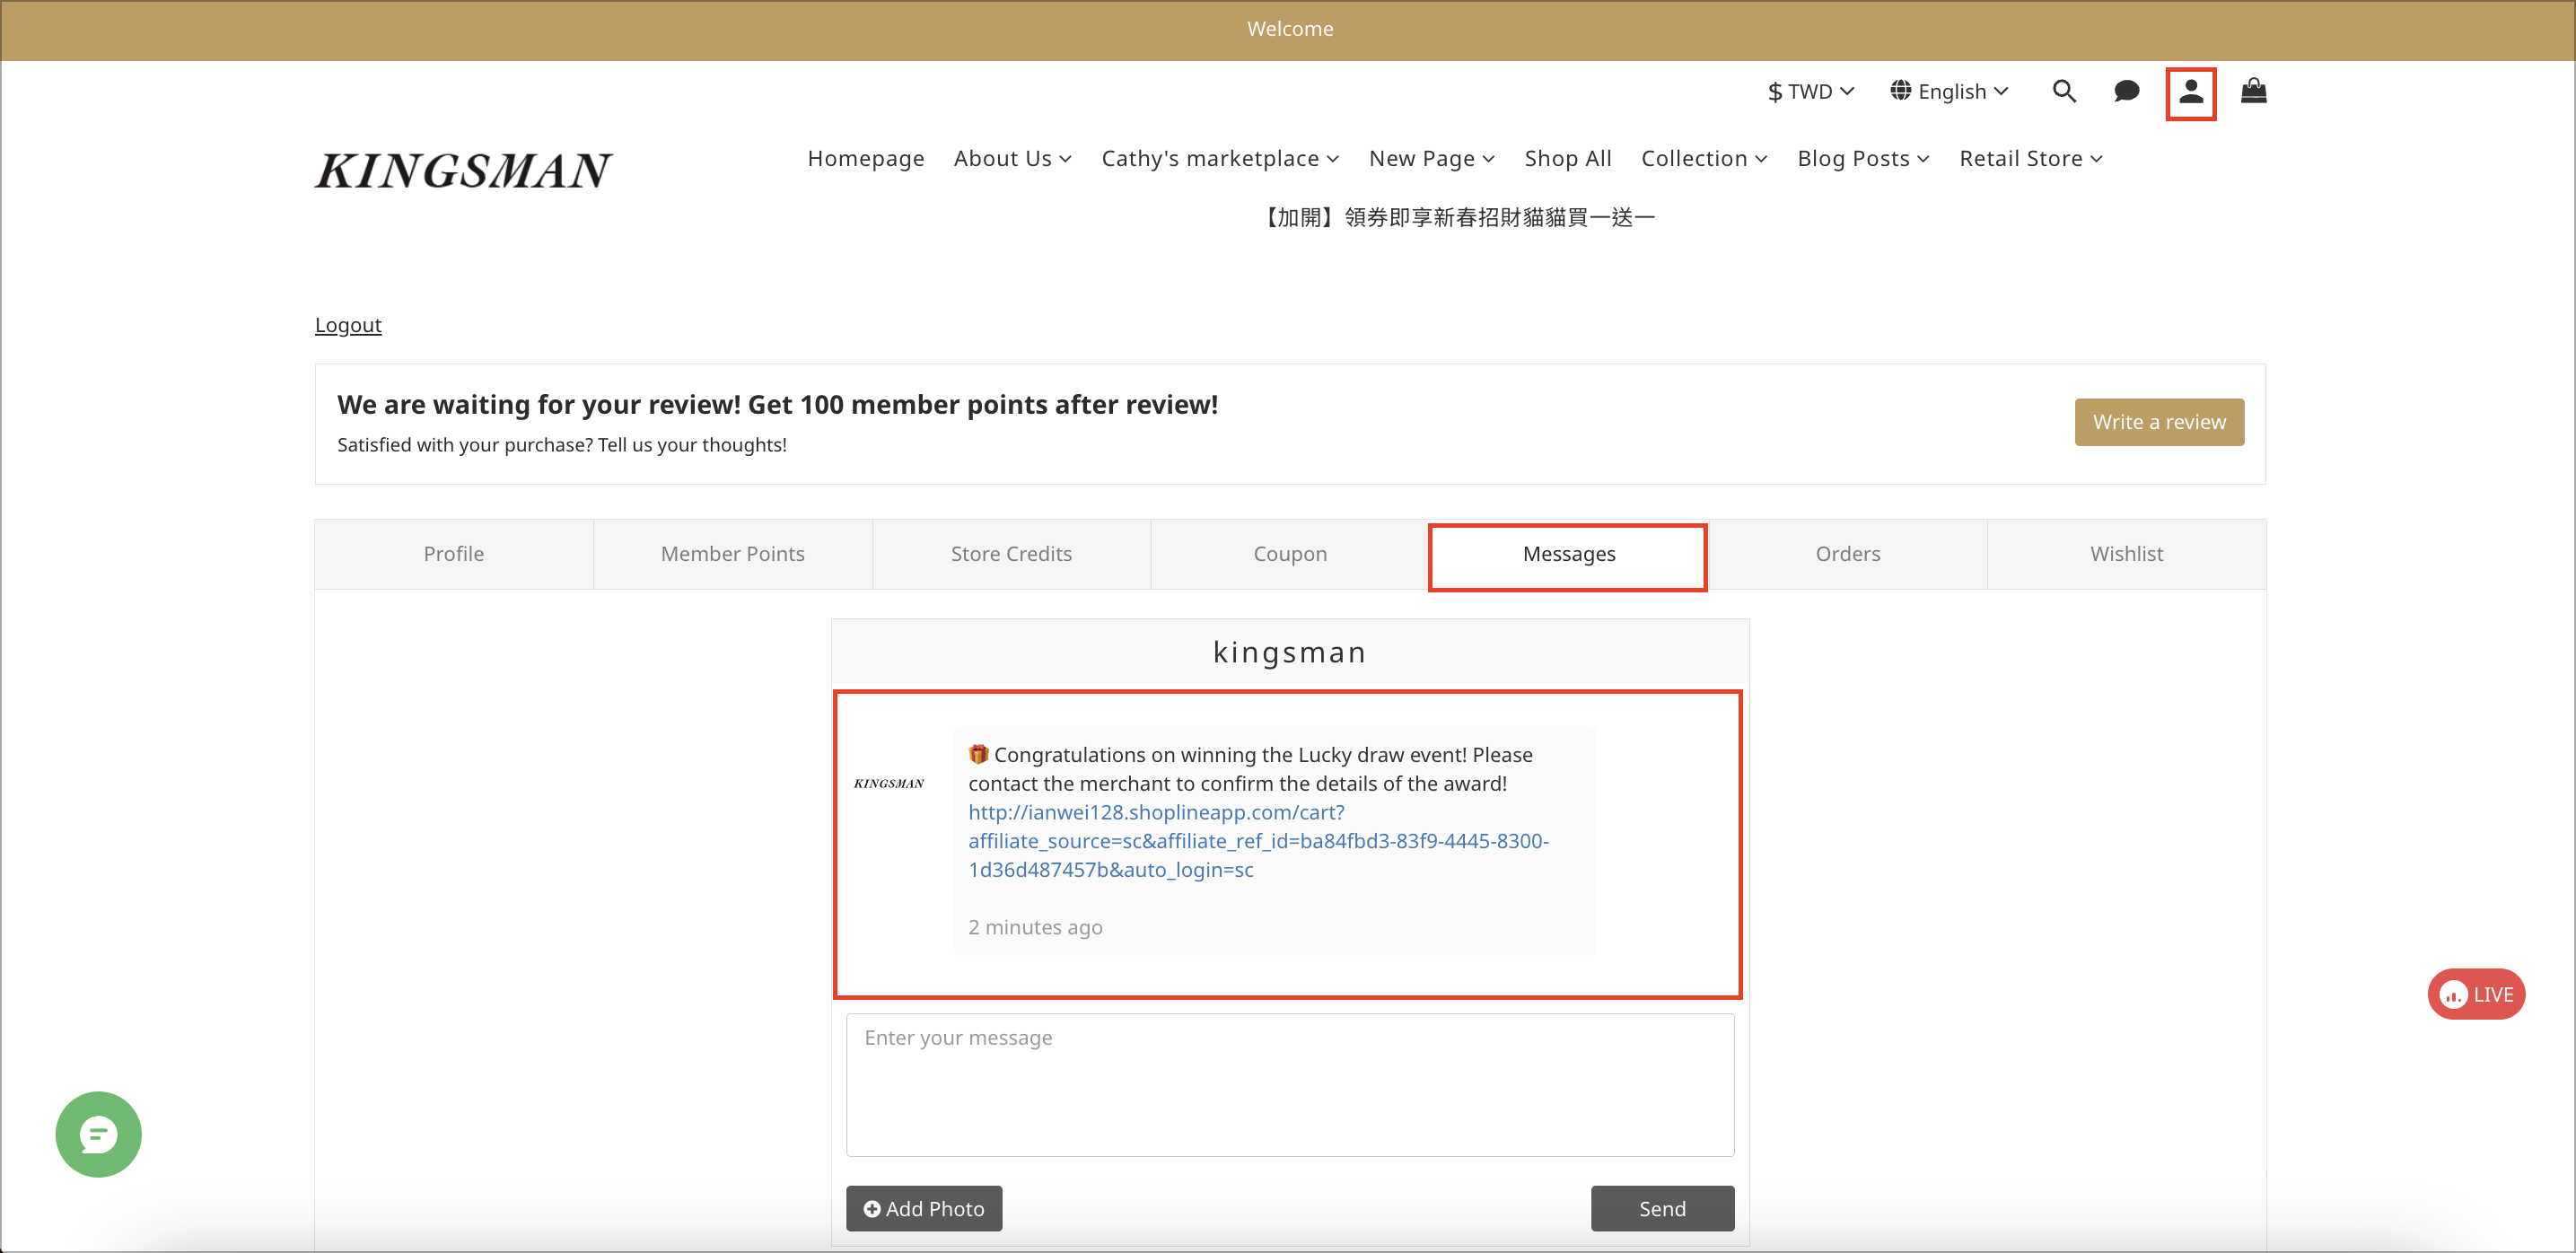
Task: Click the Write a review button
Action: click(x=2159, y=422)
